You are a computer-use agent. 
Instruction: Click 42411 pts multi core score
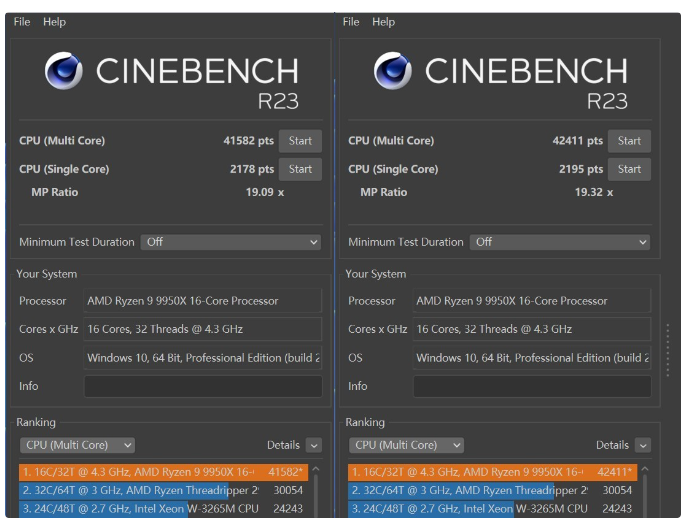click(x=578, y=141)
